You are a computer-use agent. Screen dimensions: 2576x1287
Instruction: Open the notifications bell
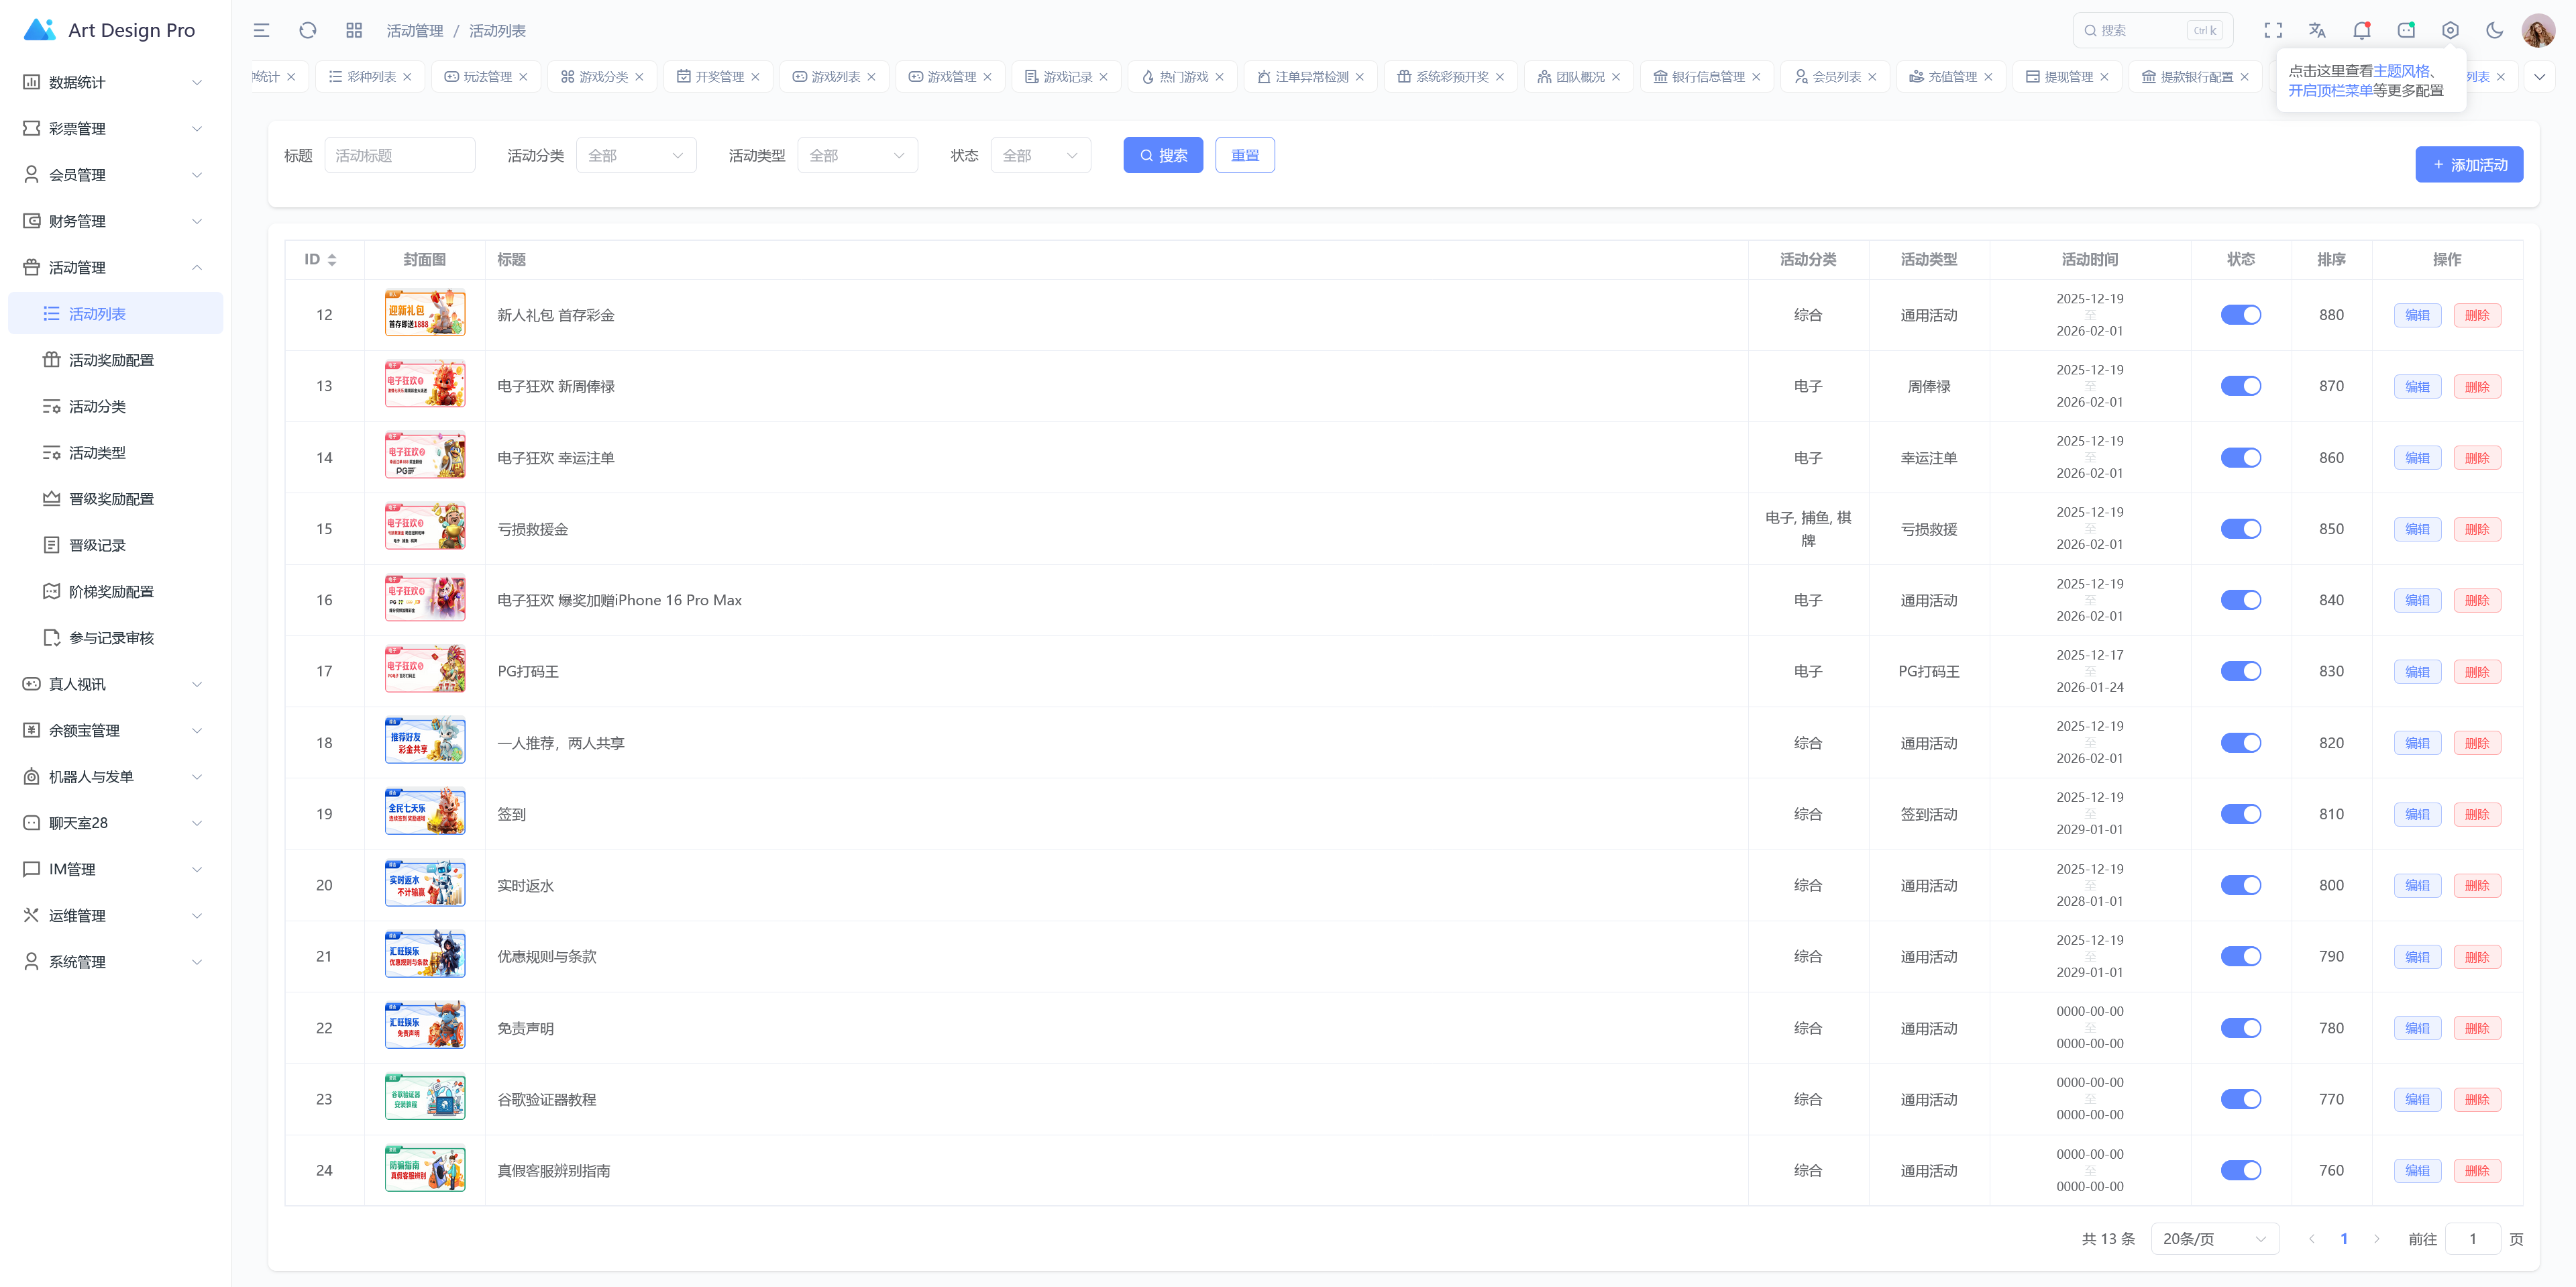(2361, 31)
